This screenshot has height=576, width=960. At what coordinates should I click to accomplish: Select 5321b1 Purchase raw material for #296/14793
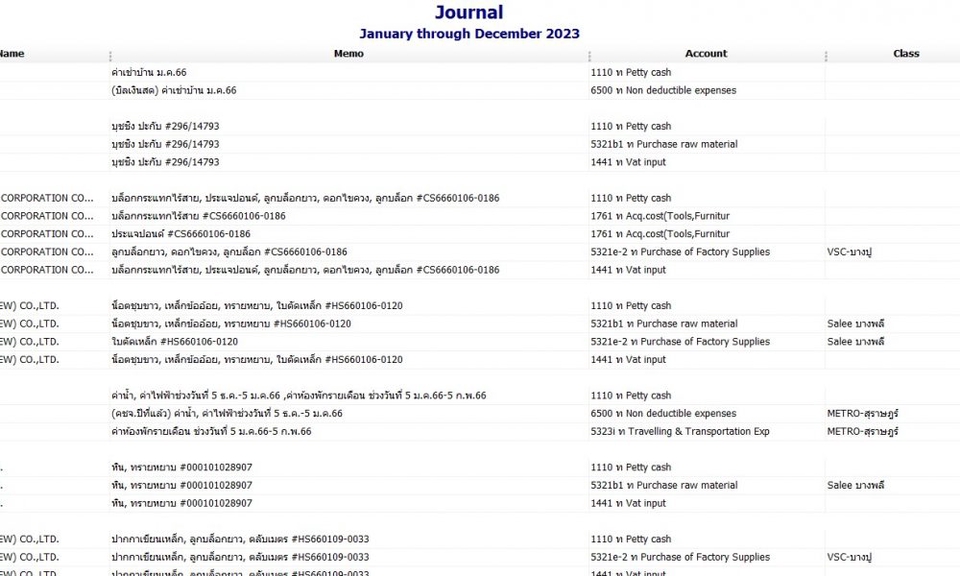pyautogui.click(x=664, y=144)
